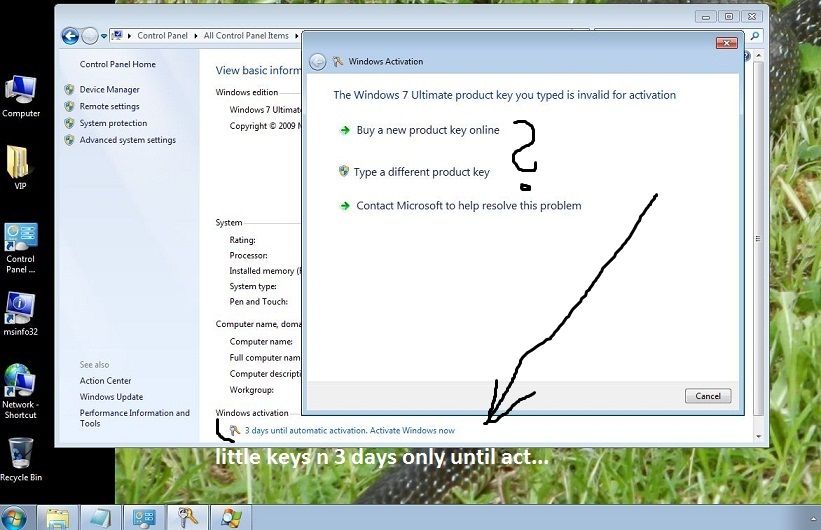Open Action Center under See also
Viewport: 821px width, 530px height.
pyautogui.click(x=105, y=381)
